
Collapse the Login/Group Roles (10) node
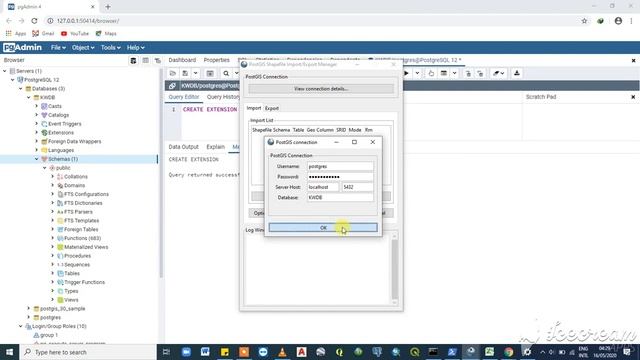click(x=21, y=326)
